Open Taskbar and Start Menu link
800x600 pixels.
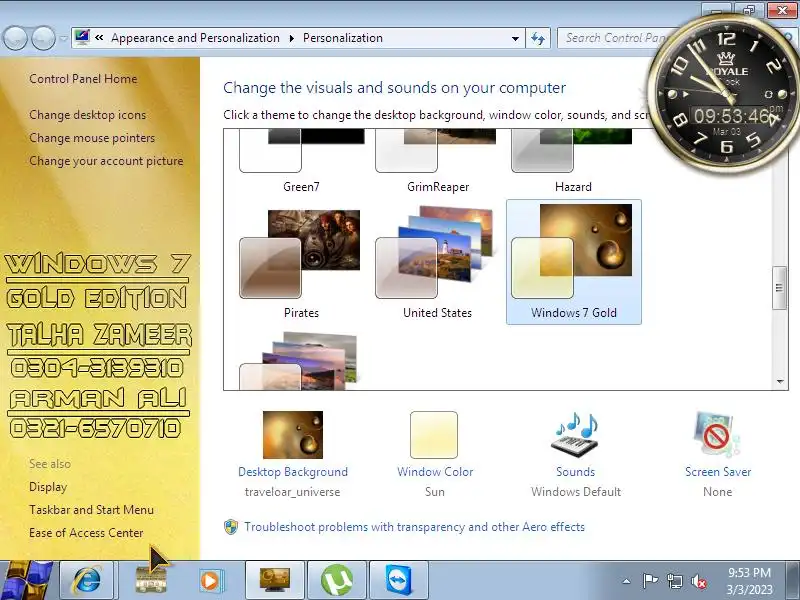91,510
